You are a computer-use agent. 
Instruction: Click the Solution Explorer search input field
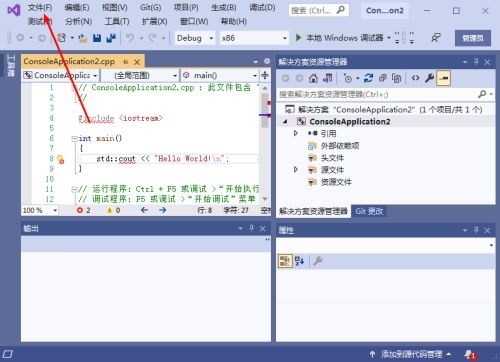coord(377,94)
